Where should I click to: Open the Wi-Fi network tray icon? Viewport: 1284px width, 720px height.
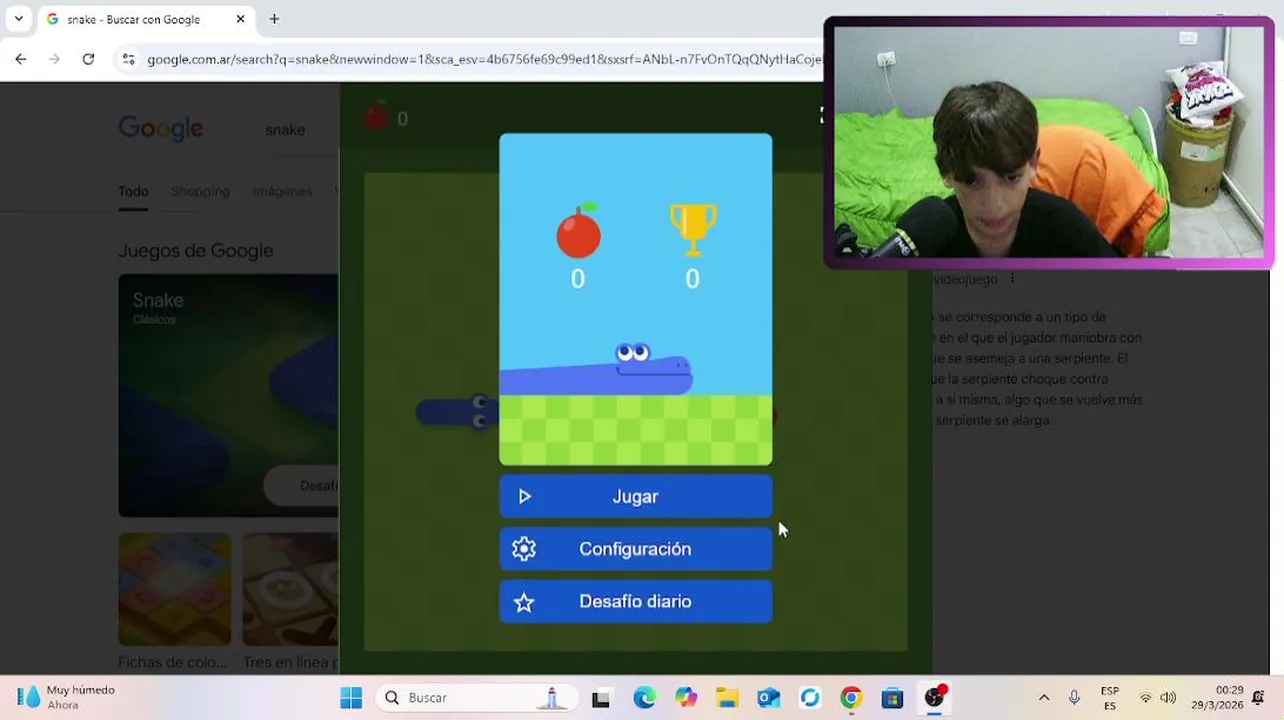pos(1146,698)
